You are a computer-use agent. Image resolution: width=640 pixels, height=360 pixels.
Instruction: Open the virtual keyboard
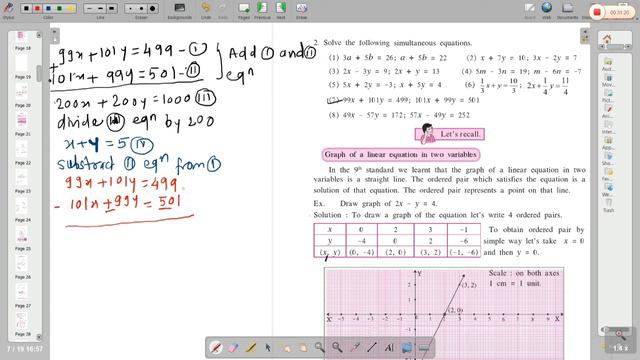424,347
